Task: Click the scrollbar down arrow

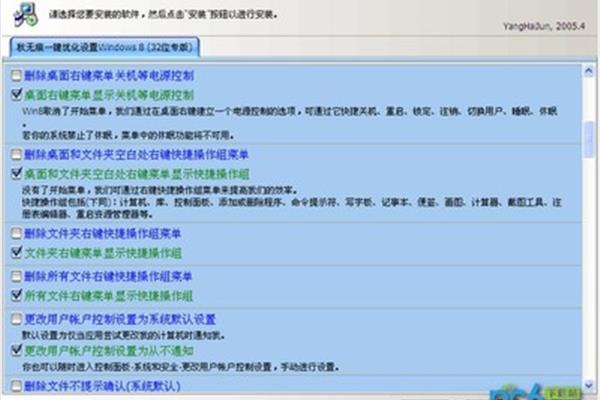Action: (x=589, y=385)
